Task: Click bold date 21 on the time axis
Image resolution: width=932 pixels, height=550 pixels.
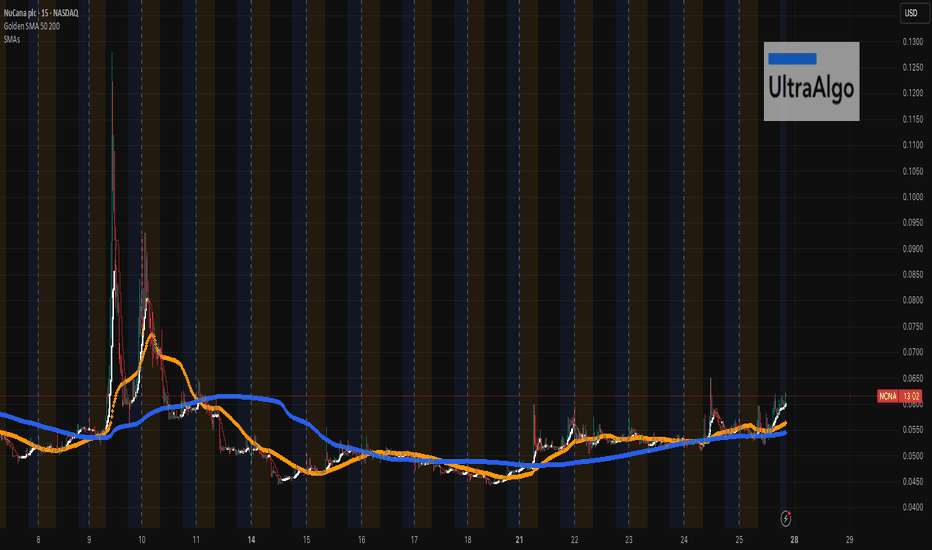Action: [519, 540]
